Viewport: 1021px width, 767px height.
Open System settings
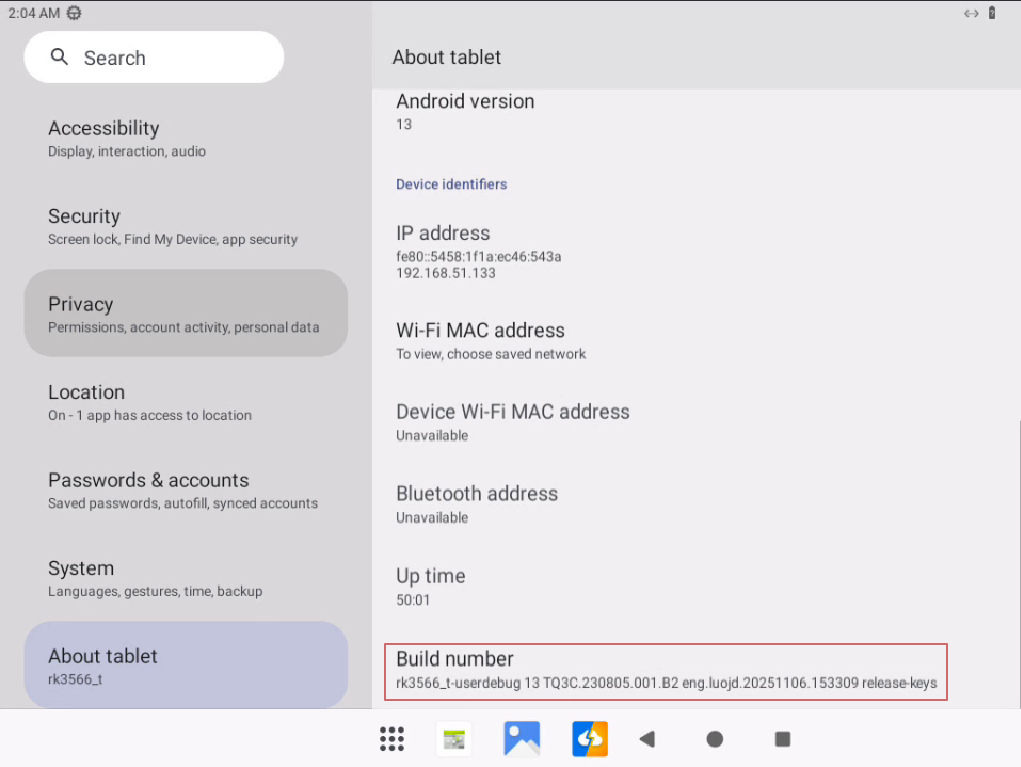(x=186, y=578)
